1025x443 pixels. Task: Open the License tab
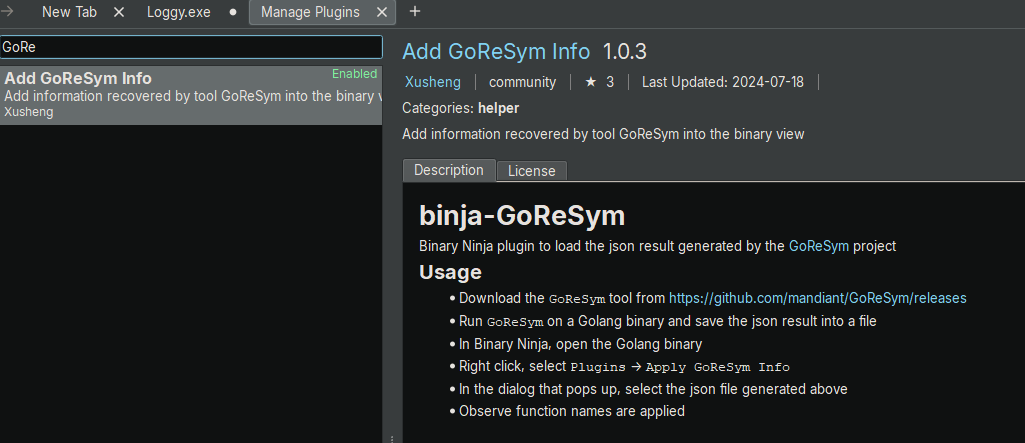click(x=531, y=171)
